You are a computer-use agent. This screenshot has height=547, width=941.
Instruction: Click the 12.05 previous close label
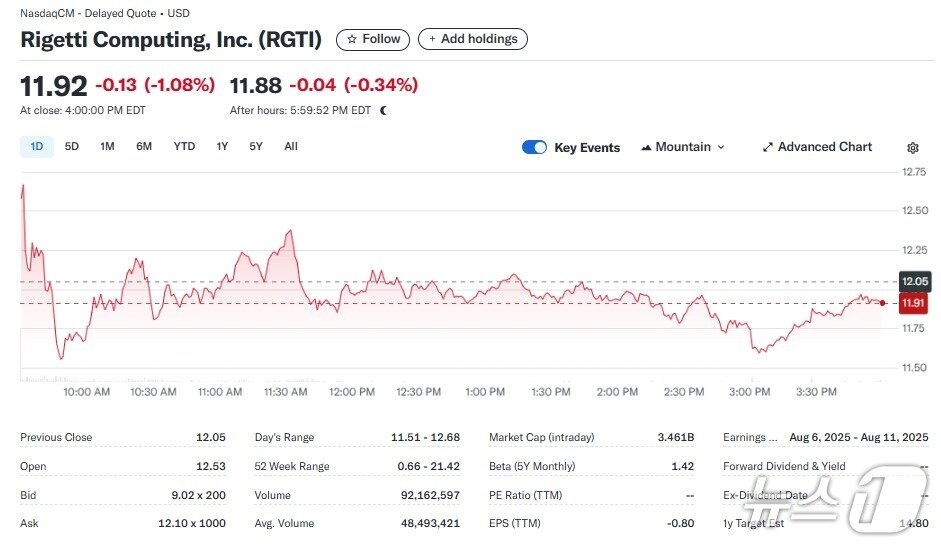pos(914,281)
